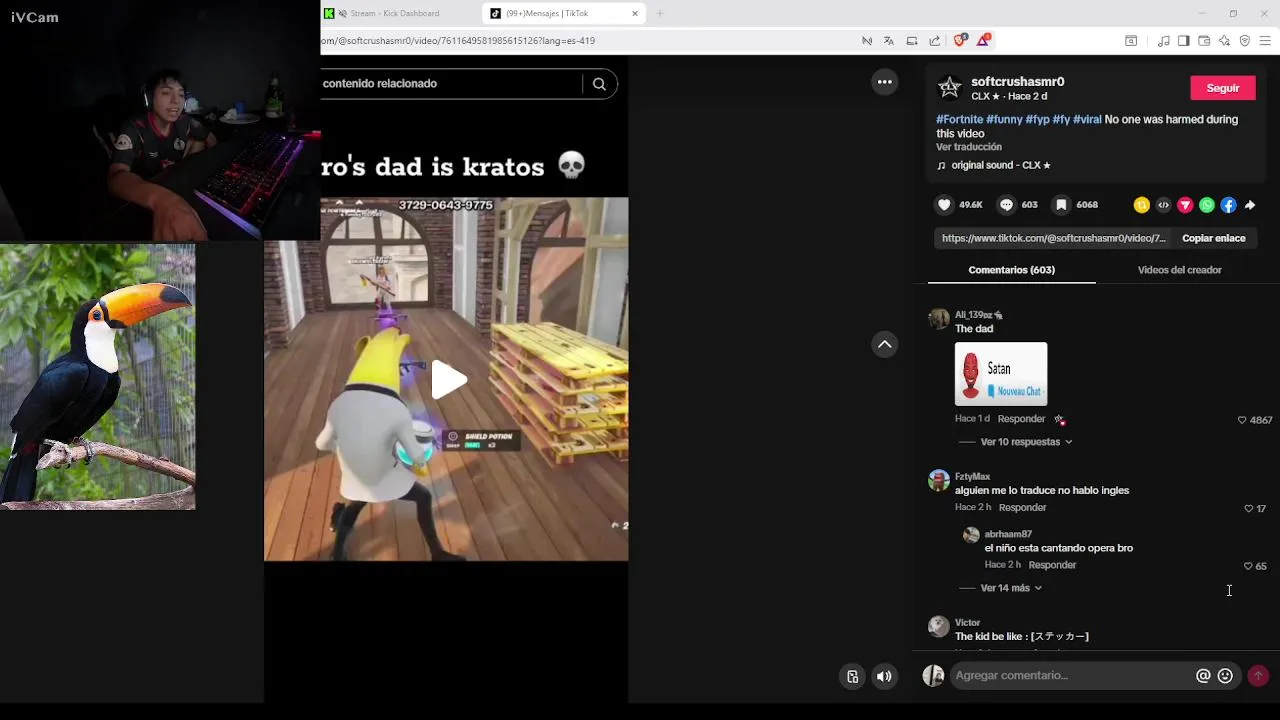Toggle the auto-scroll icon beside speaker
The width and height of the screenshot is (1280, 720).
[852, 677]
